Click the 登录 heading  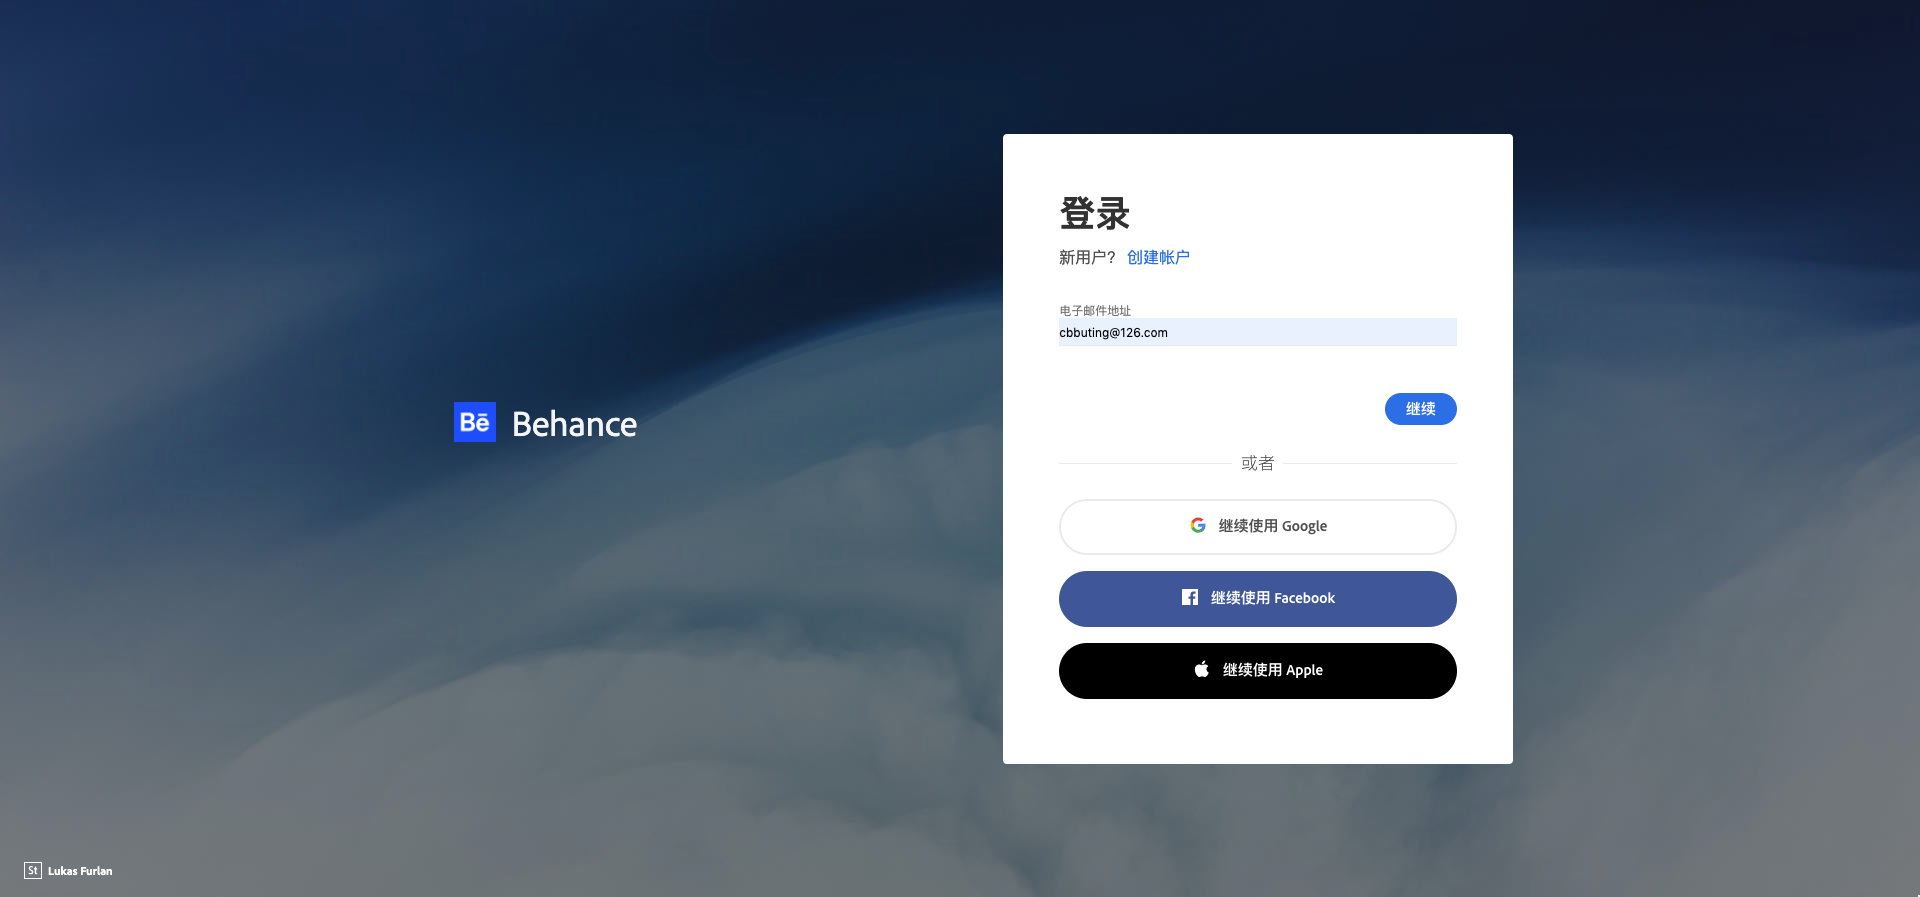point(1094,213)
